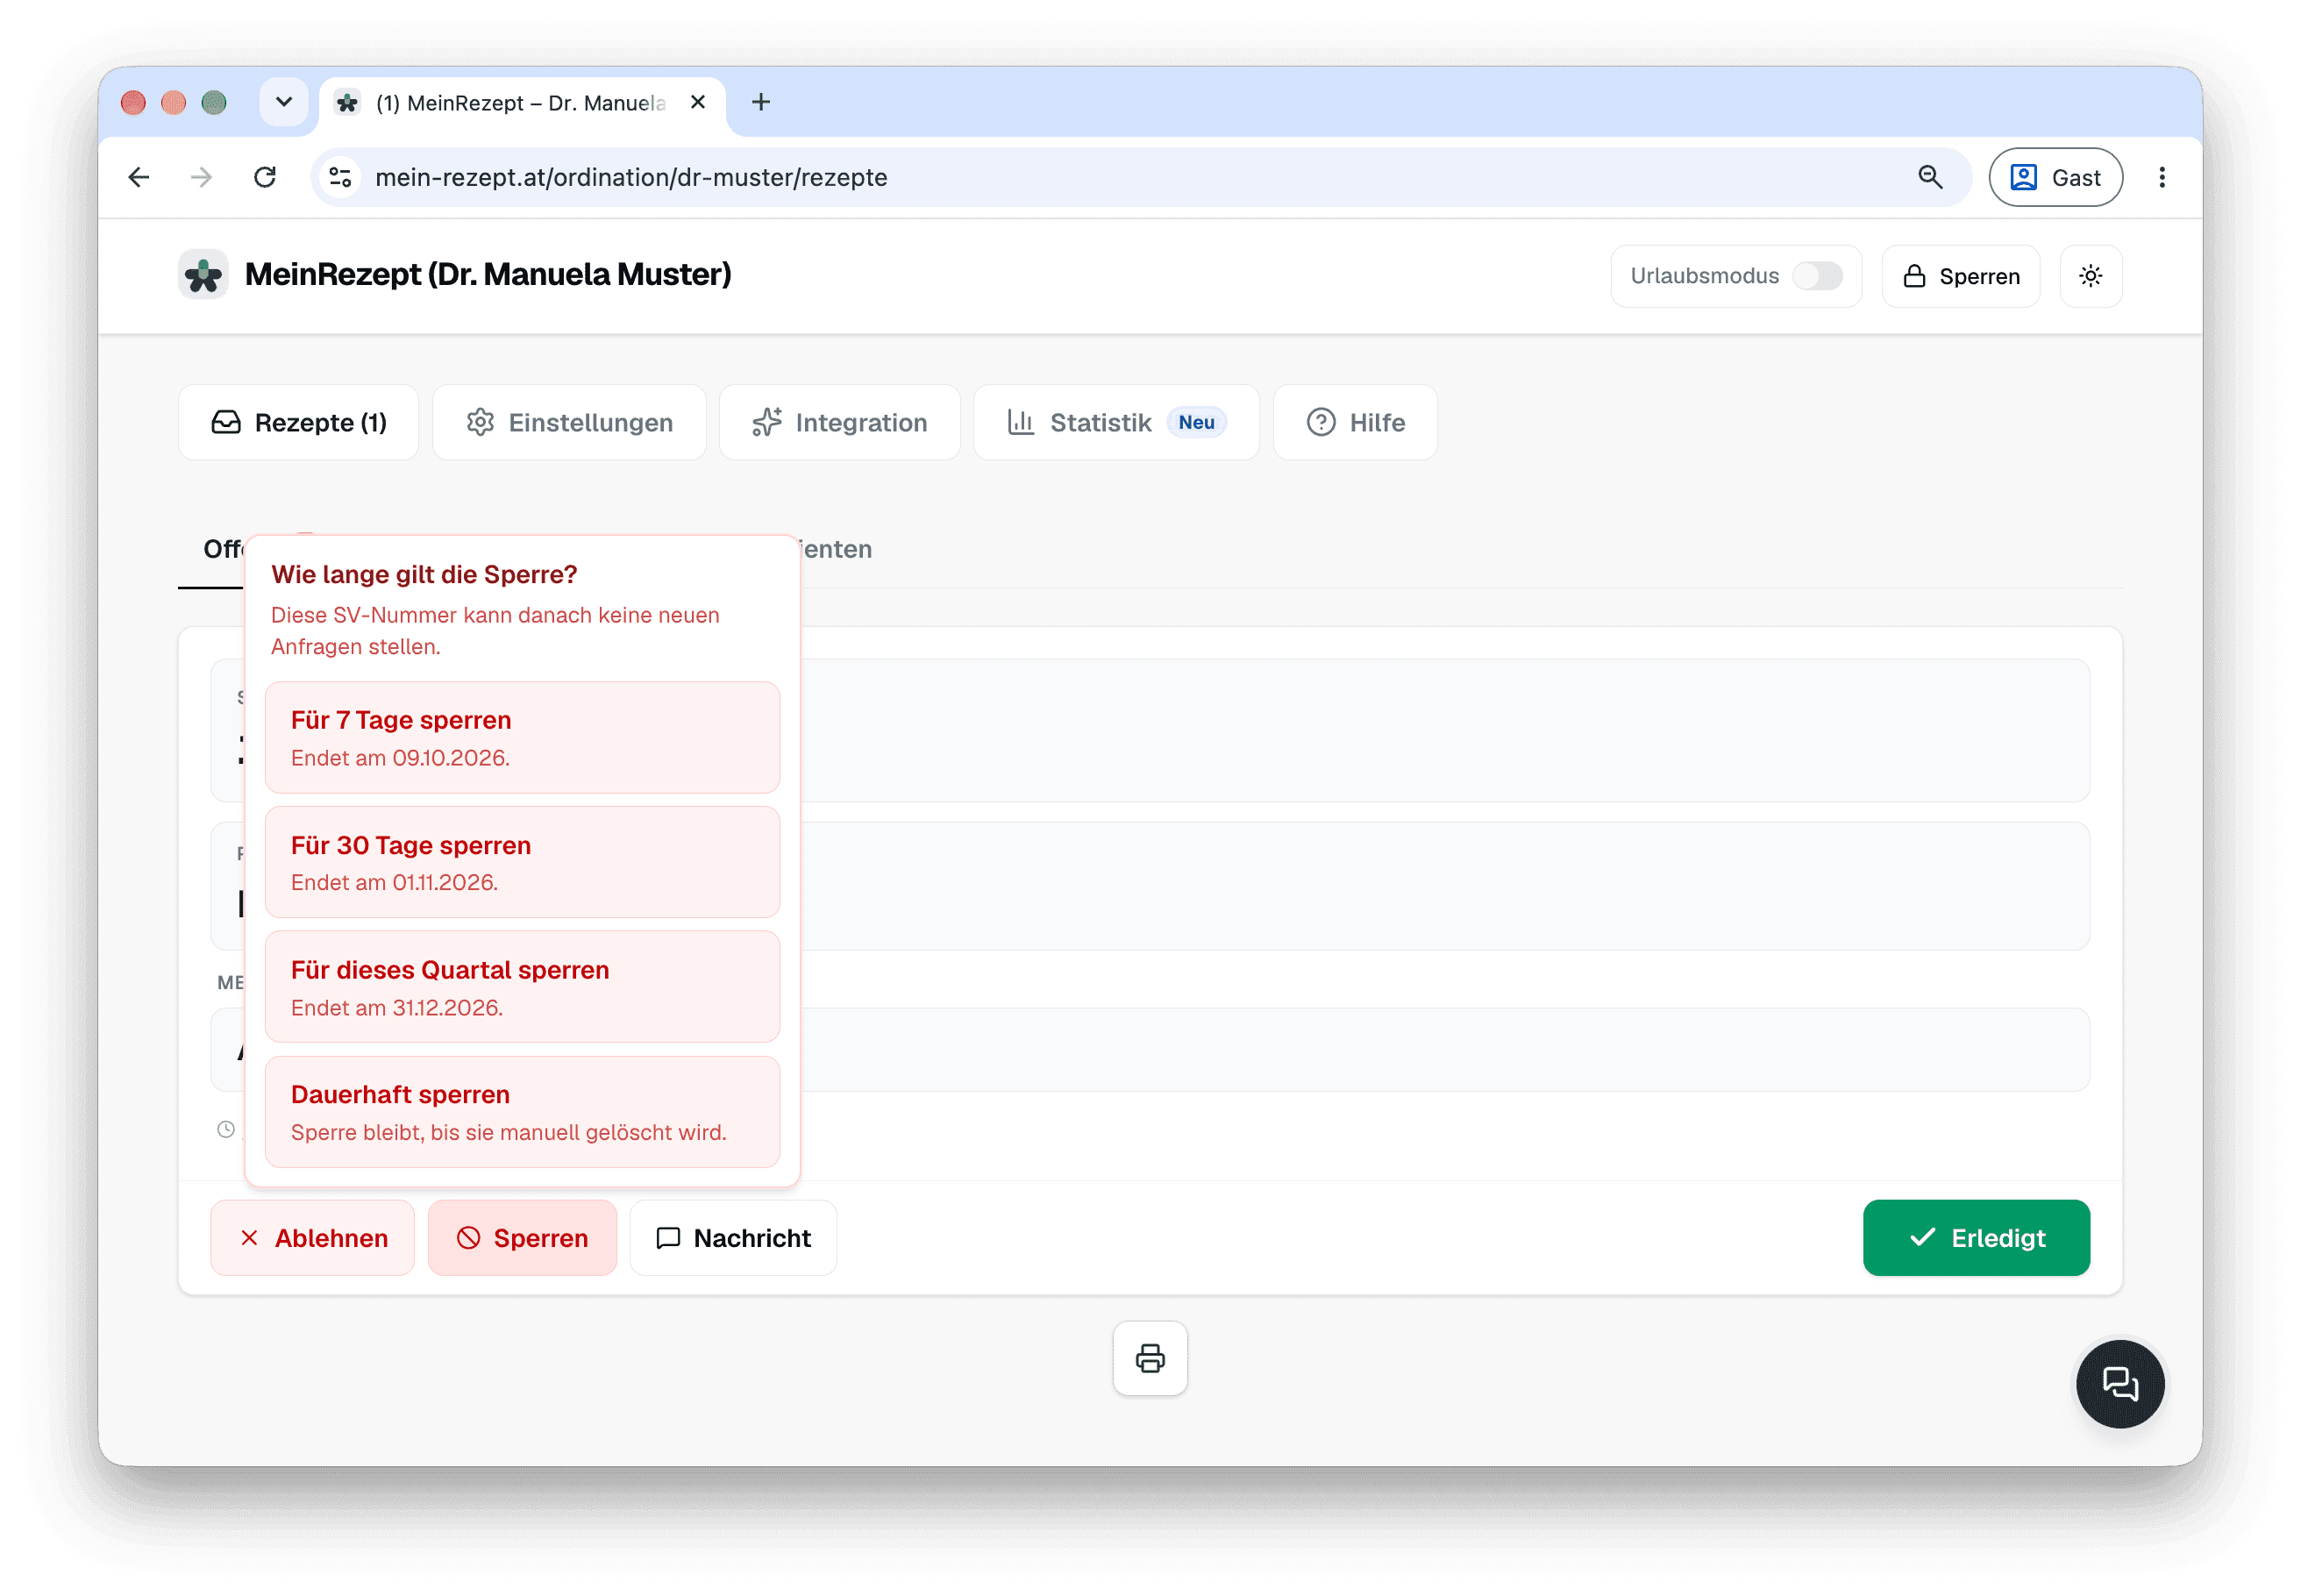The image size is (2301, 1596).
Task: Expand the tab search dropdown chevron
Action: pyautogui.click(x=284, y=102)
